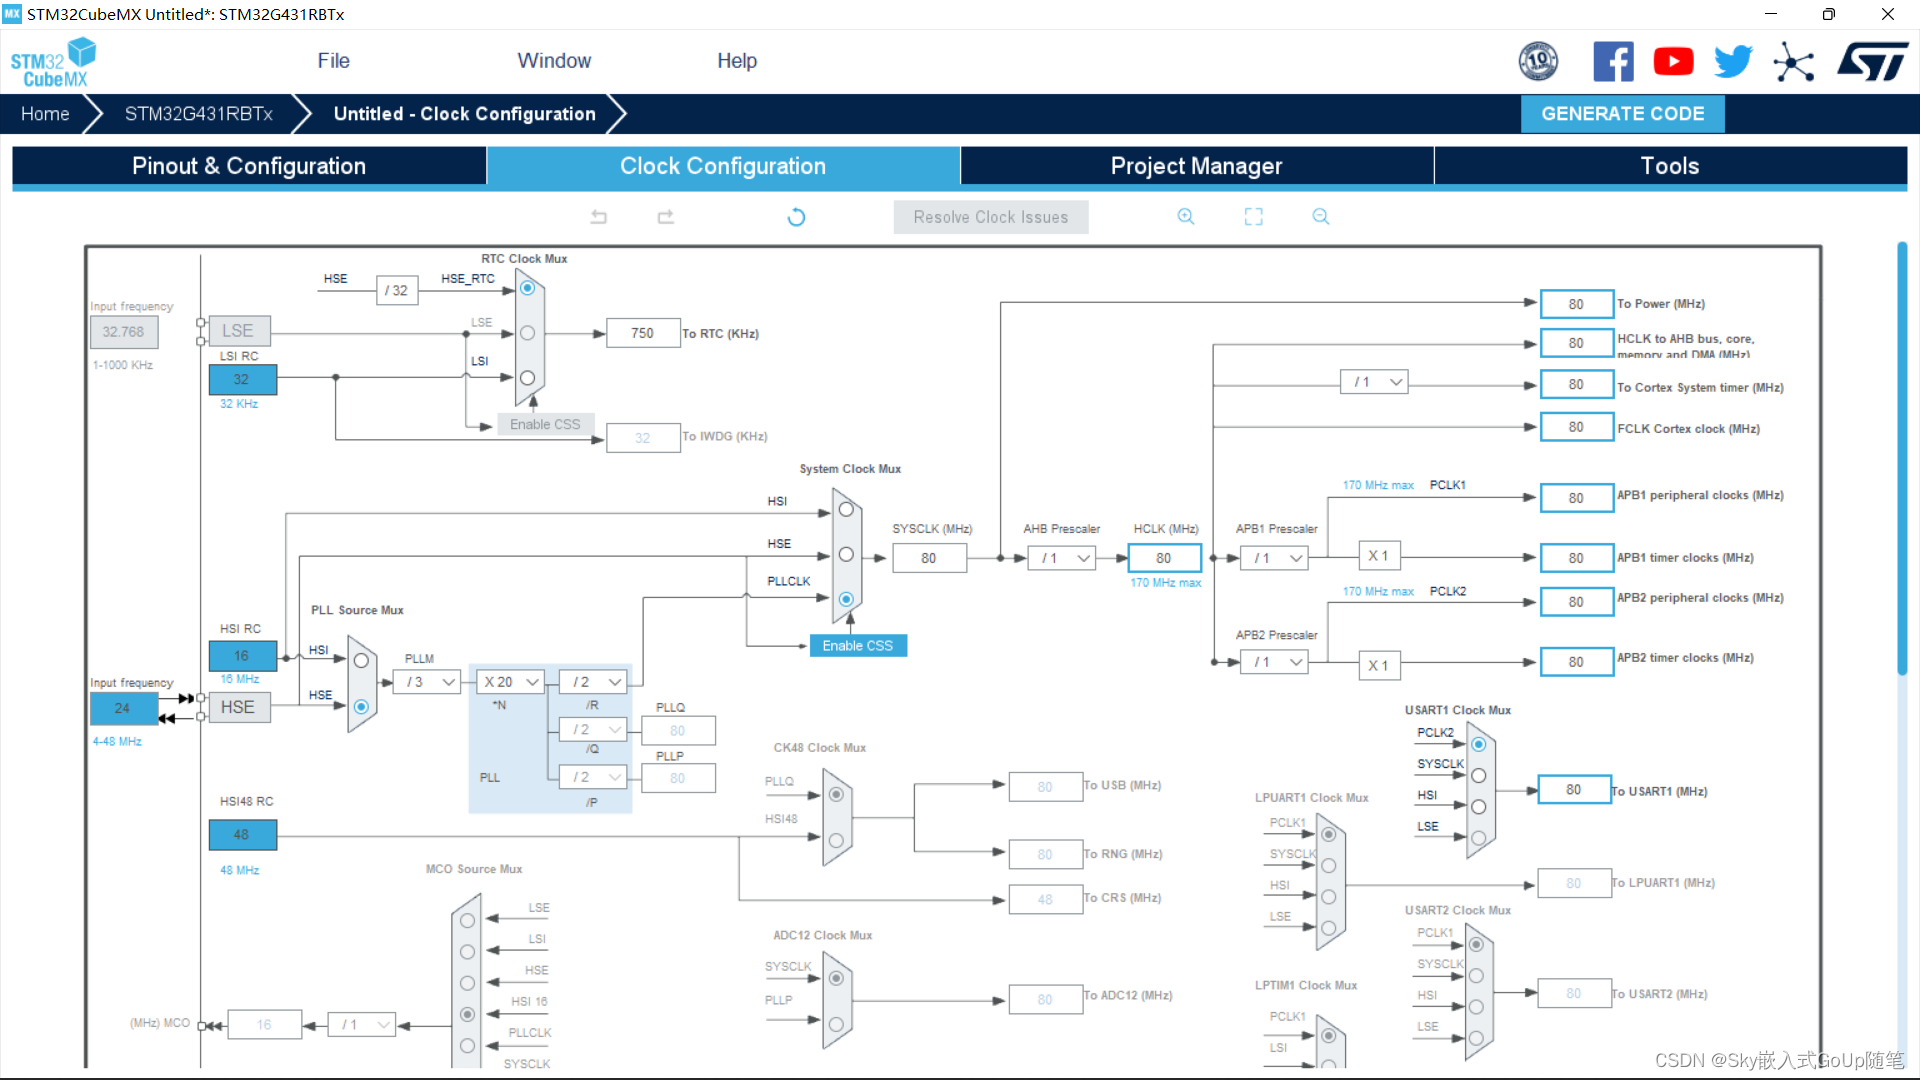Open the PLL /Q divider dropdown
The image size is (1920, 1080).
pyautogui.click(x=593, y=730)
